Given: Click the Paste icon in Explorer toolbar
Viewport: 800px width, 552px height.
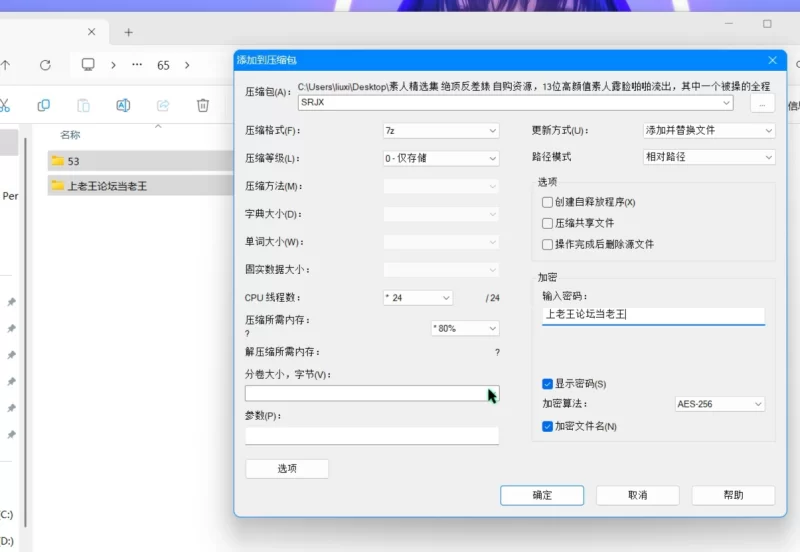Looking at the screenshot, I should (83, 105).
